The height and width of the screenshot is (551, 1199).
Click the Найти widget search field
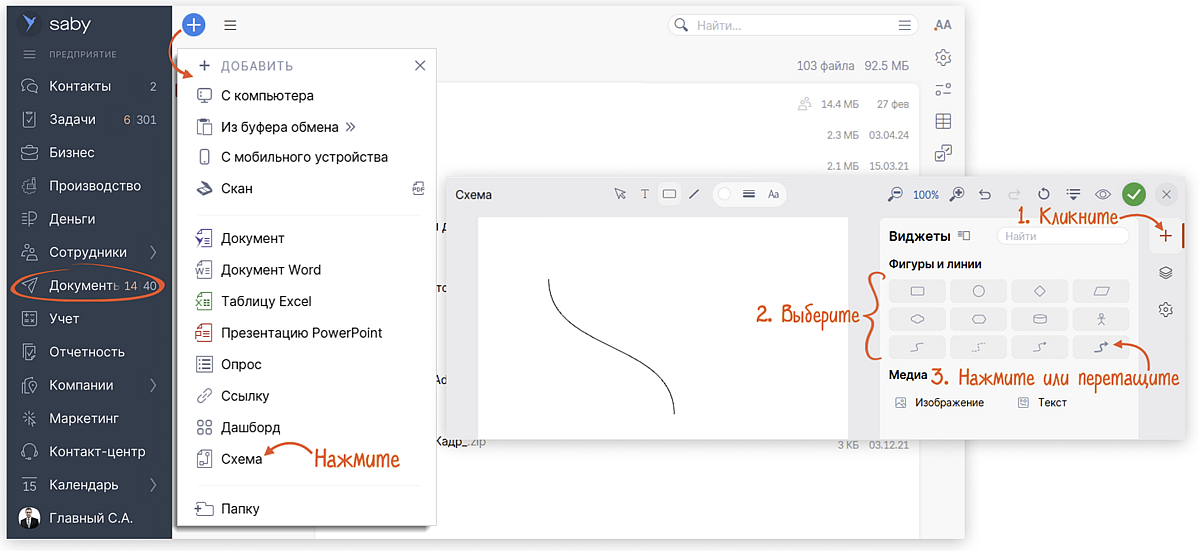(1062, 236)
